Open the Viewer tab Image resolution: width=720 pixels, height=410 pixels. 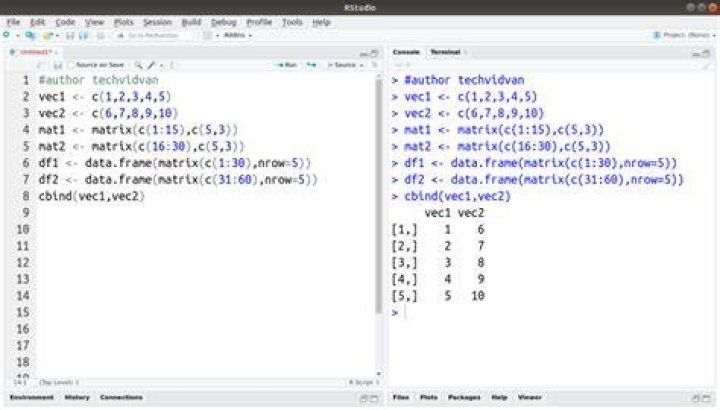point(529,398)
